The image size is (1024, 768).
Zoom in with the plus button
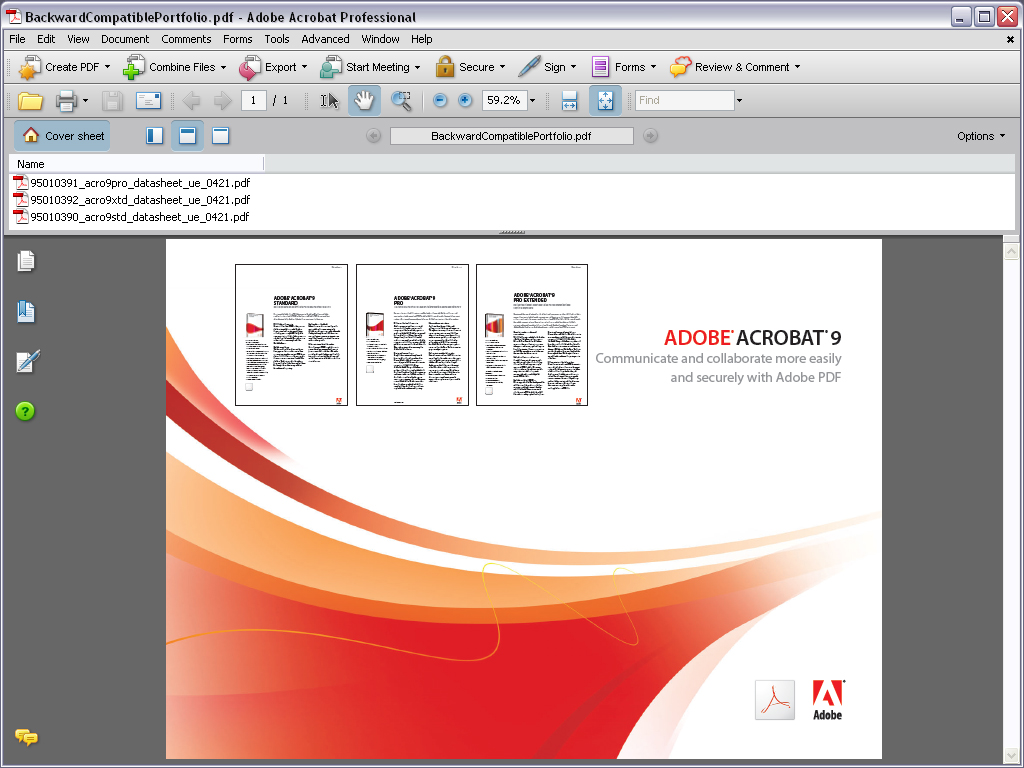click(x=465, y=100)
